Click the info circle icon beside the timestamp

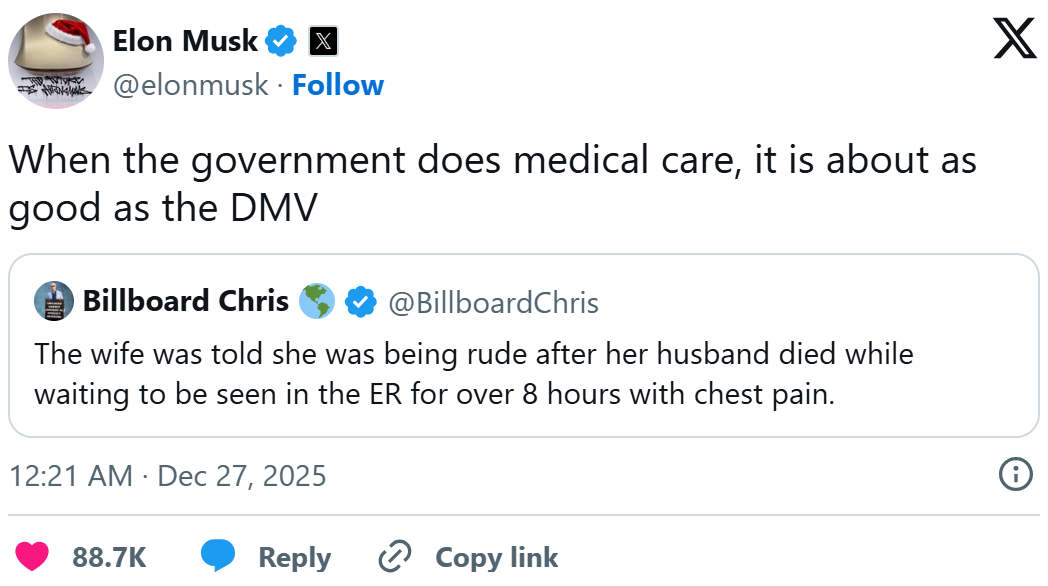tap(1016, 474)
